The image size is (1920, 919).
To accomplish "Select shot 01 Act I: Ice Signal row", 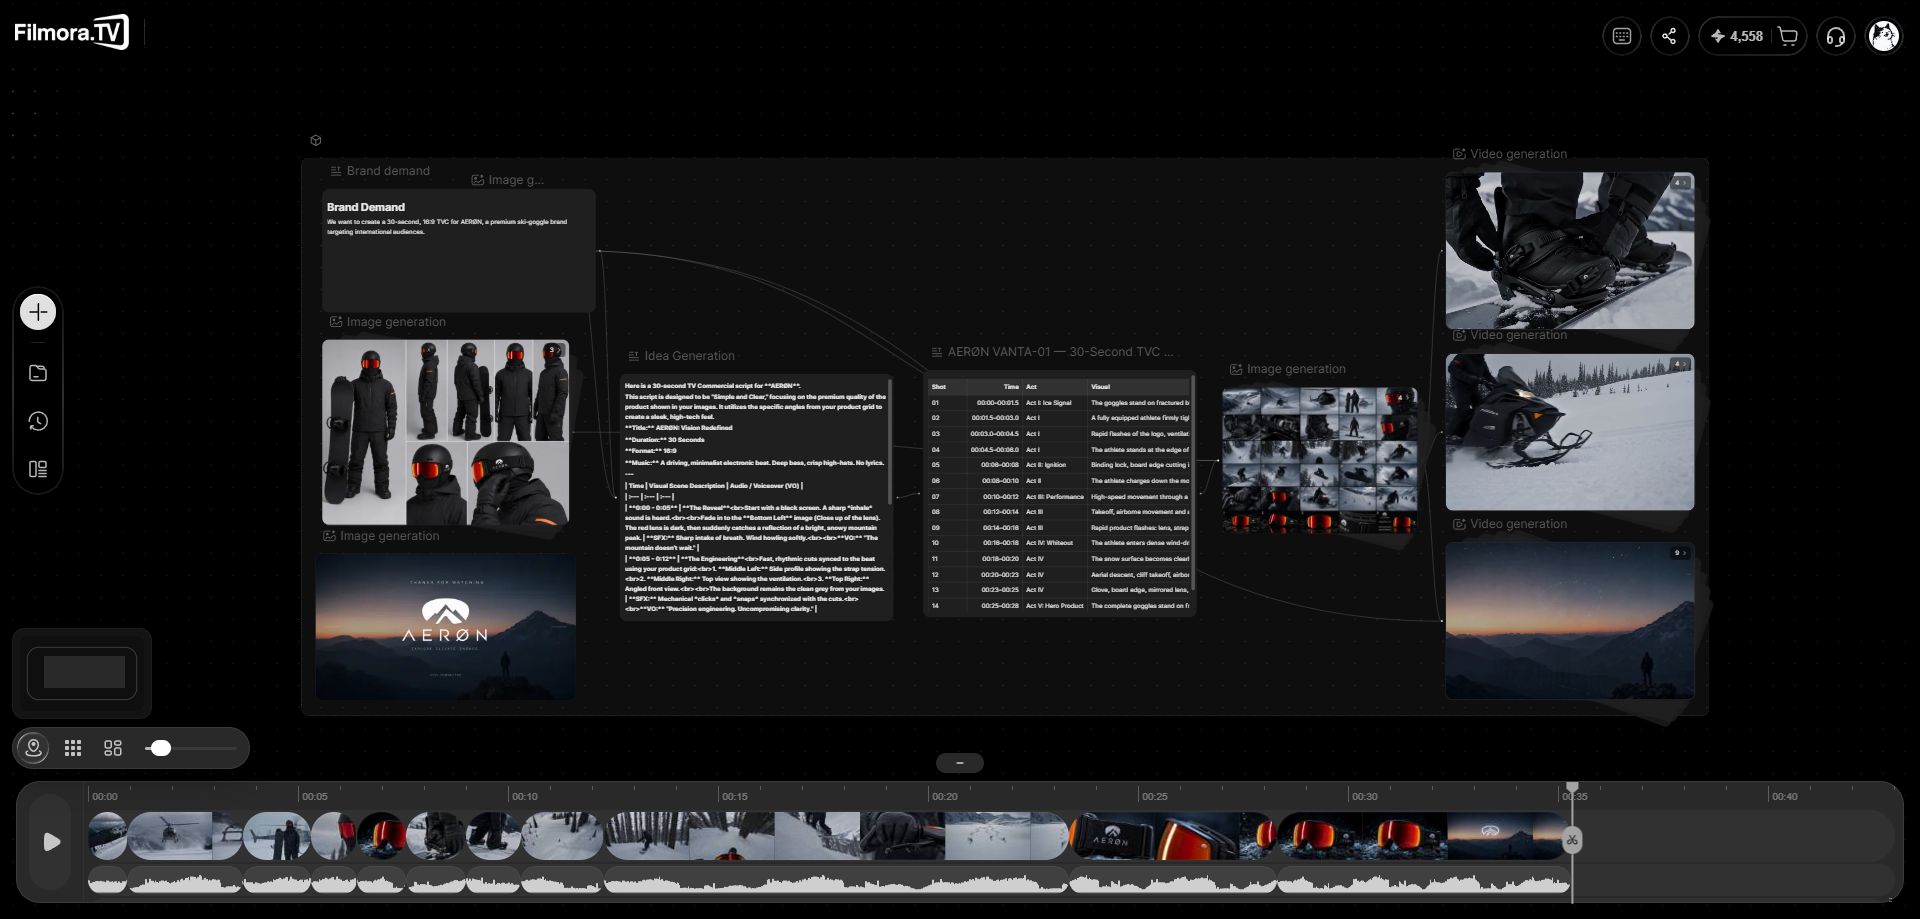I will 1059,403.
